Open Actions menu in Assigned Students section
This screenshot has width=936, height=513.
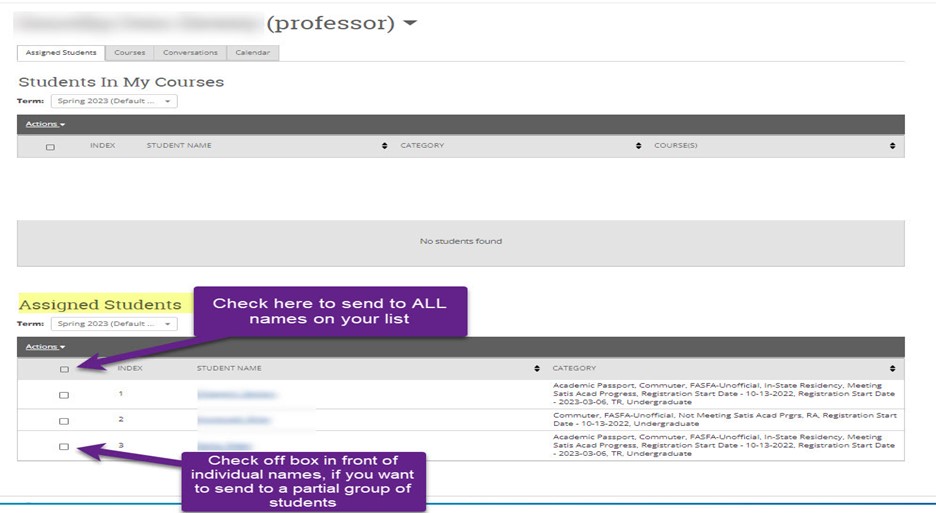pyautogui.click(x=45, y=347)
